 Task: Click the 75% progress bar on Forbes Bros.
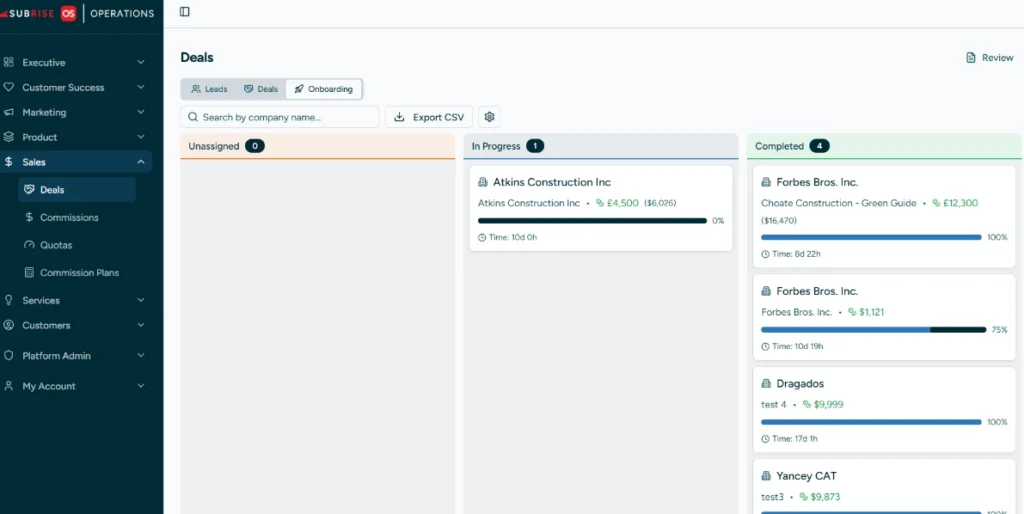pyautogui.click(x=870, y=329)
